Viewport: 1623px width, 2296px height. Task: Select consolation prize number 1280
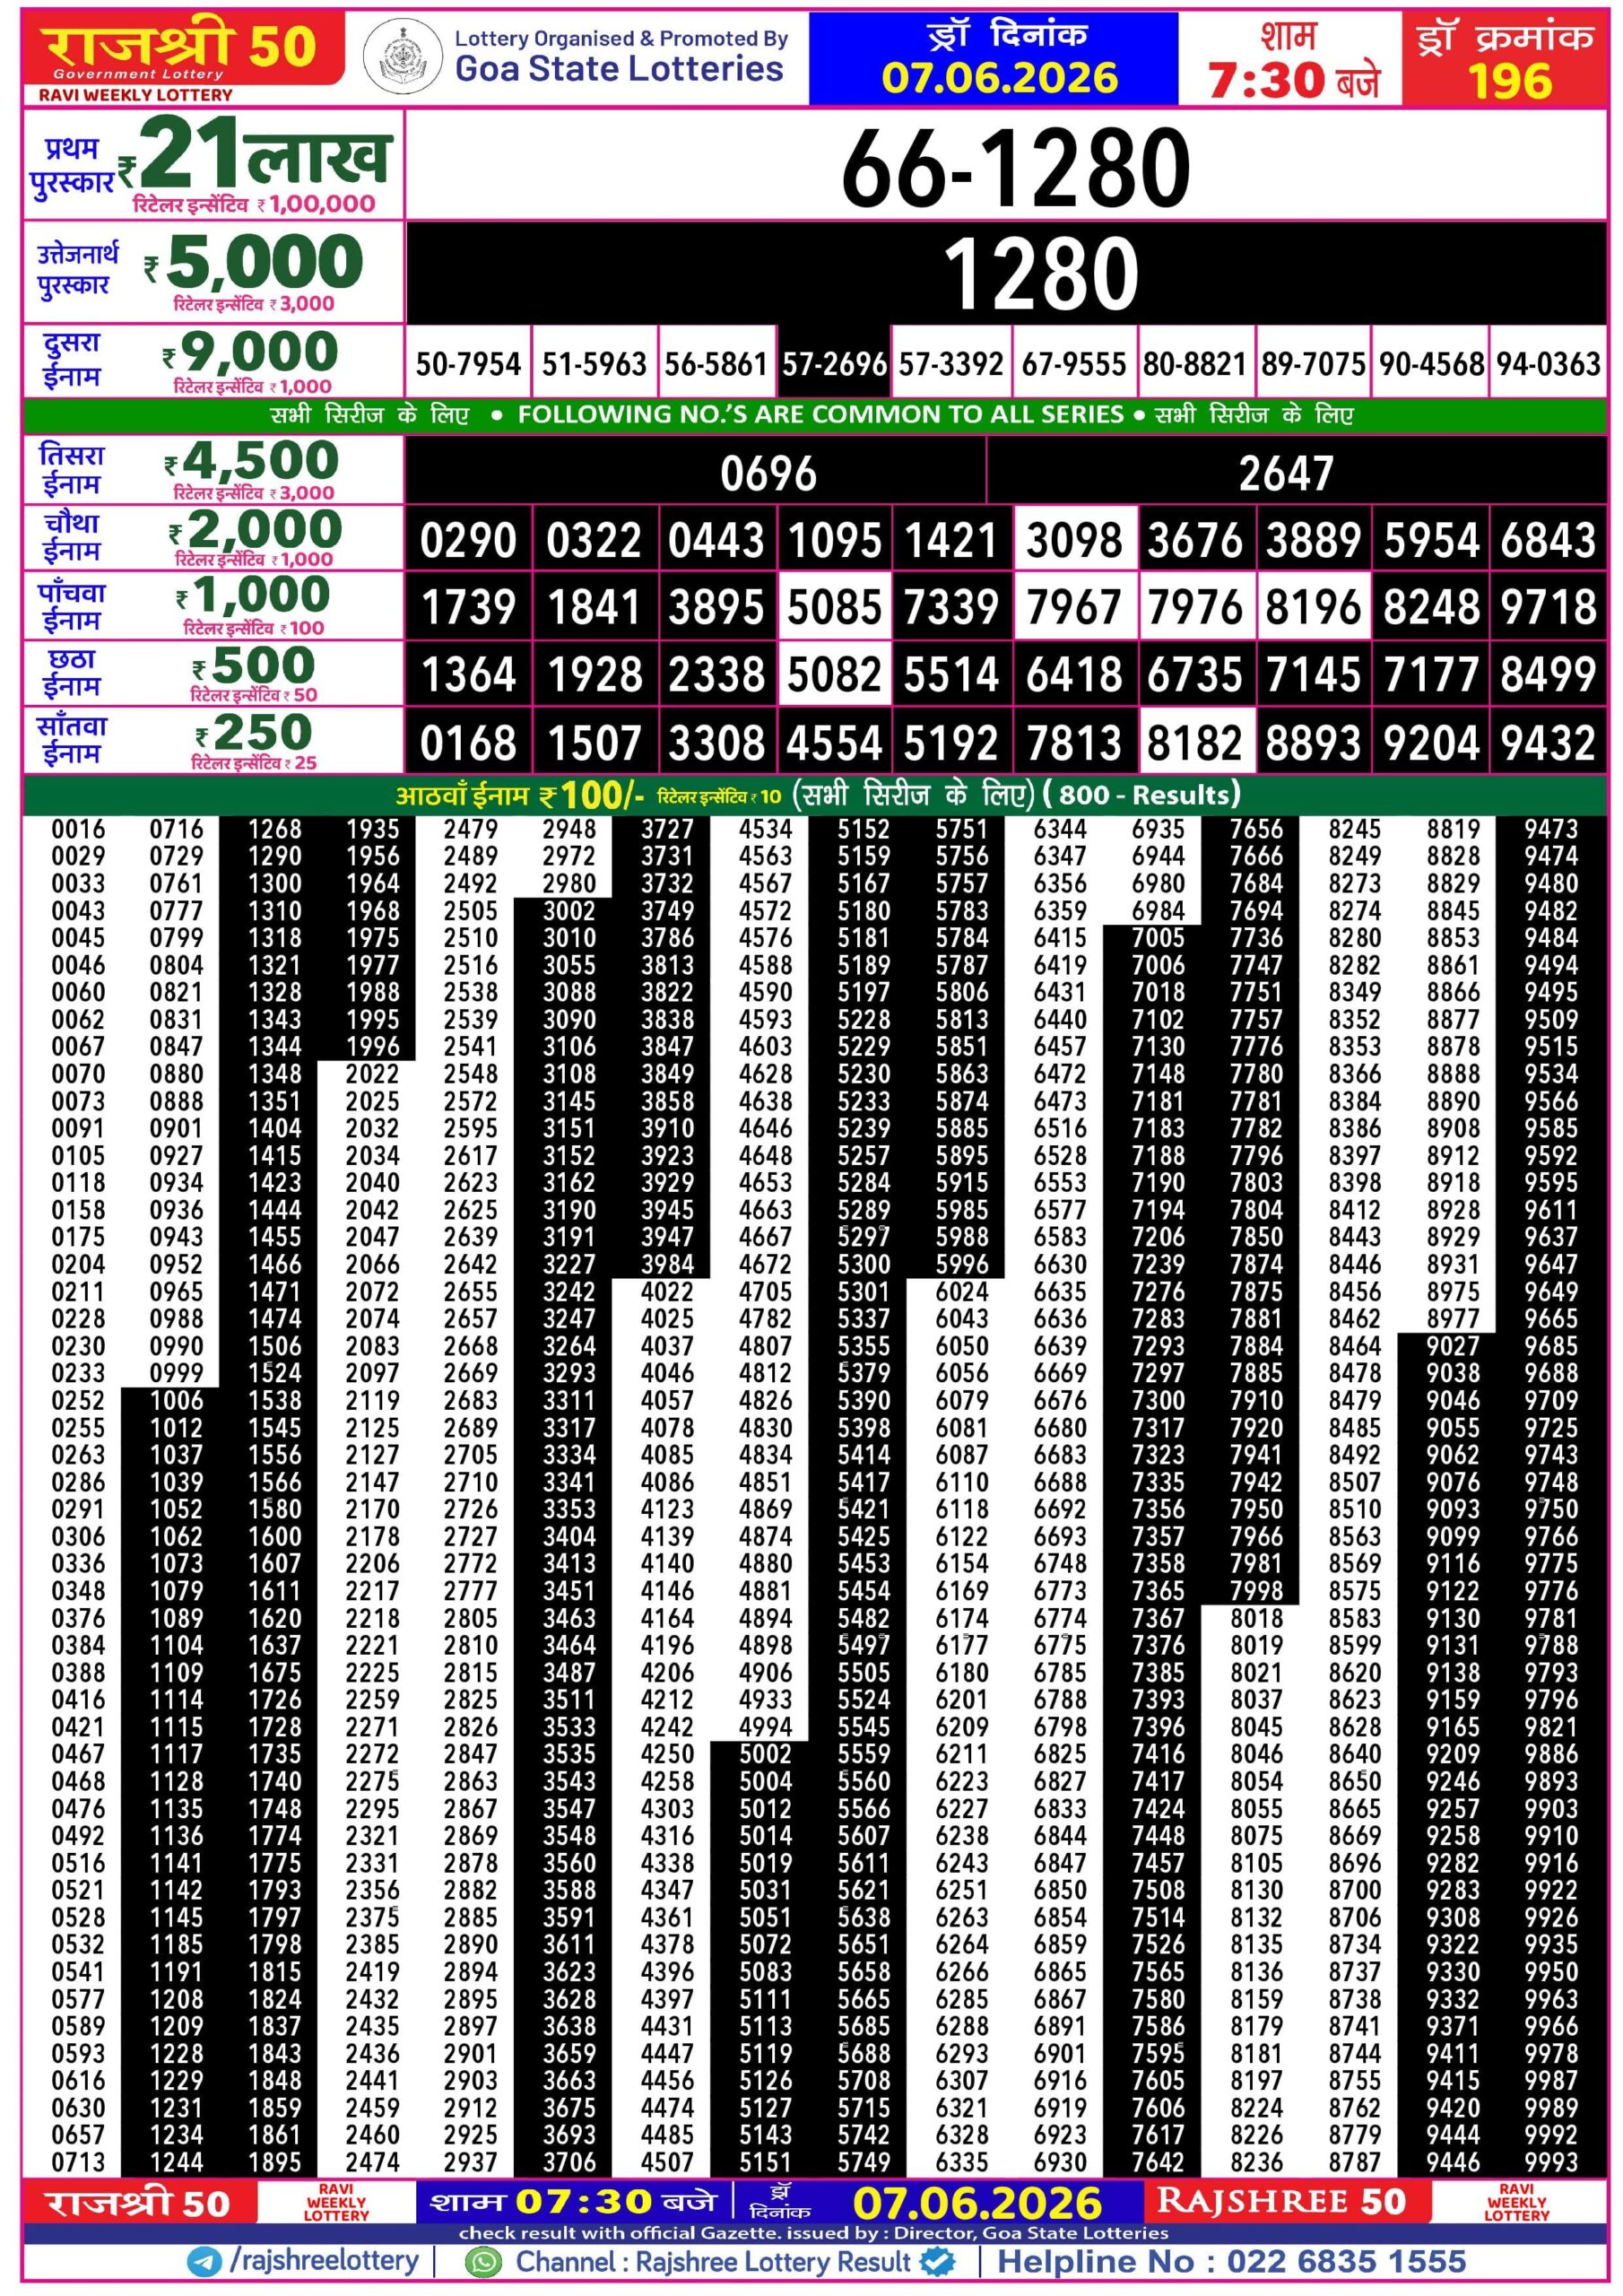click(x=1040, y=274)
